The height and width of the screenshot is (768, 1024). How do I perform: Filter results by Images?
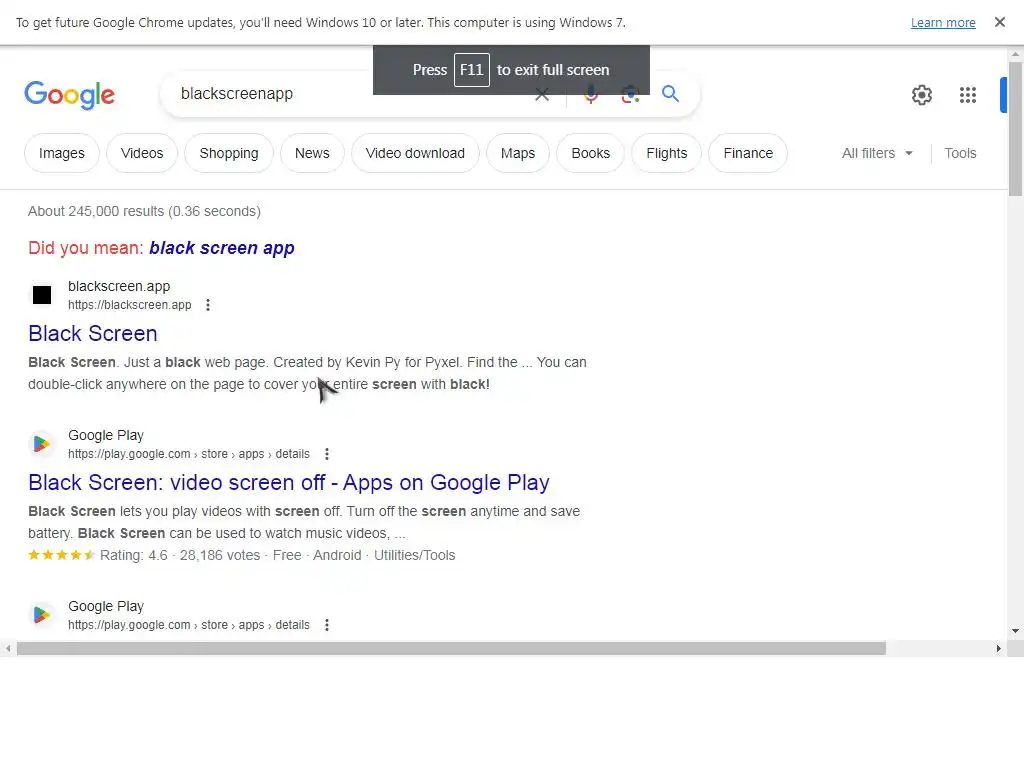click(61, 153)
